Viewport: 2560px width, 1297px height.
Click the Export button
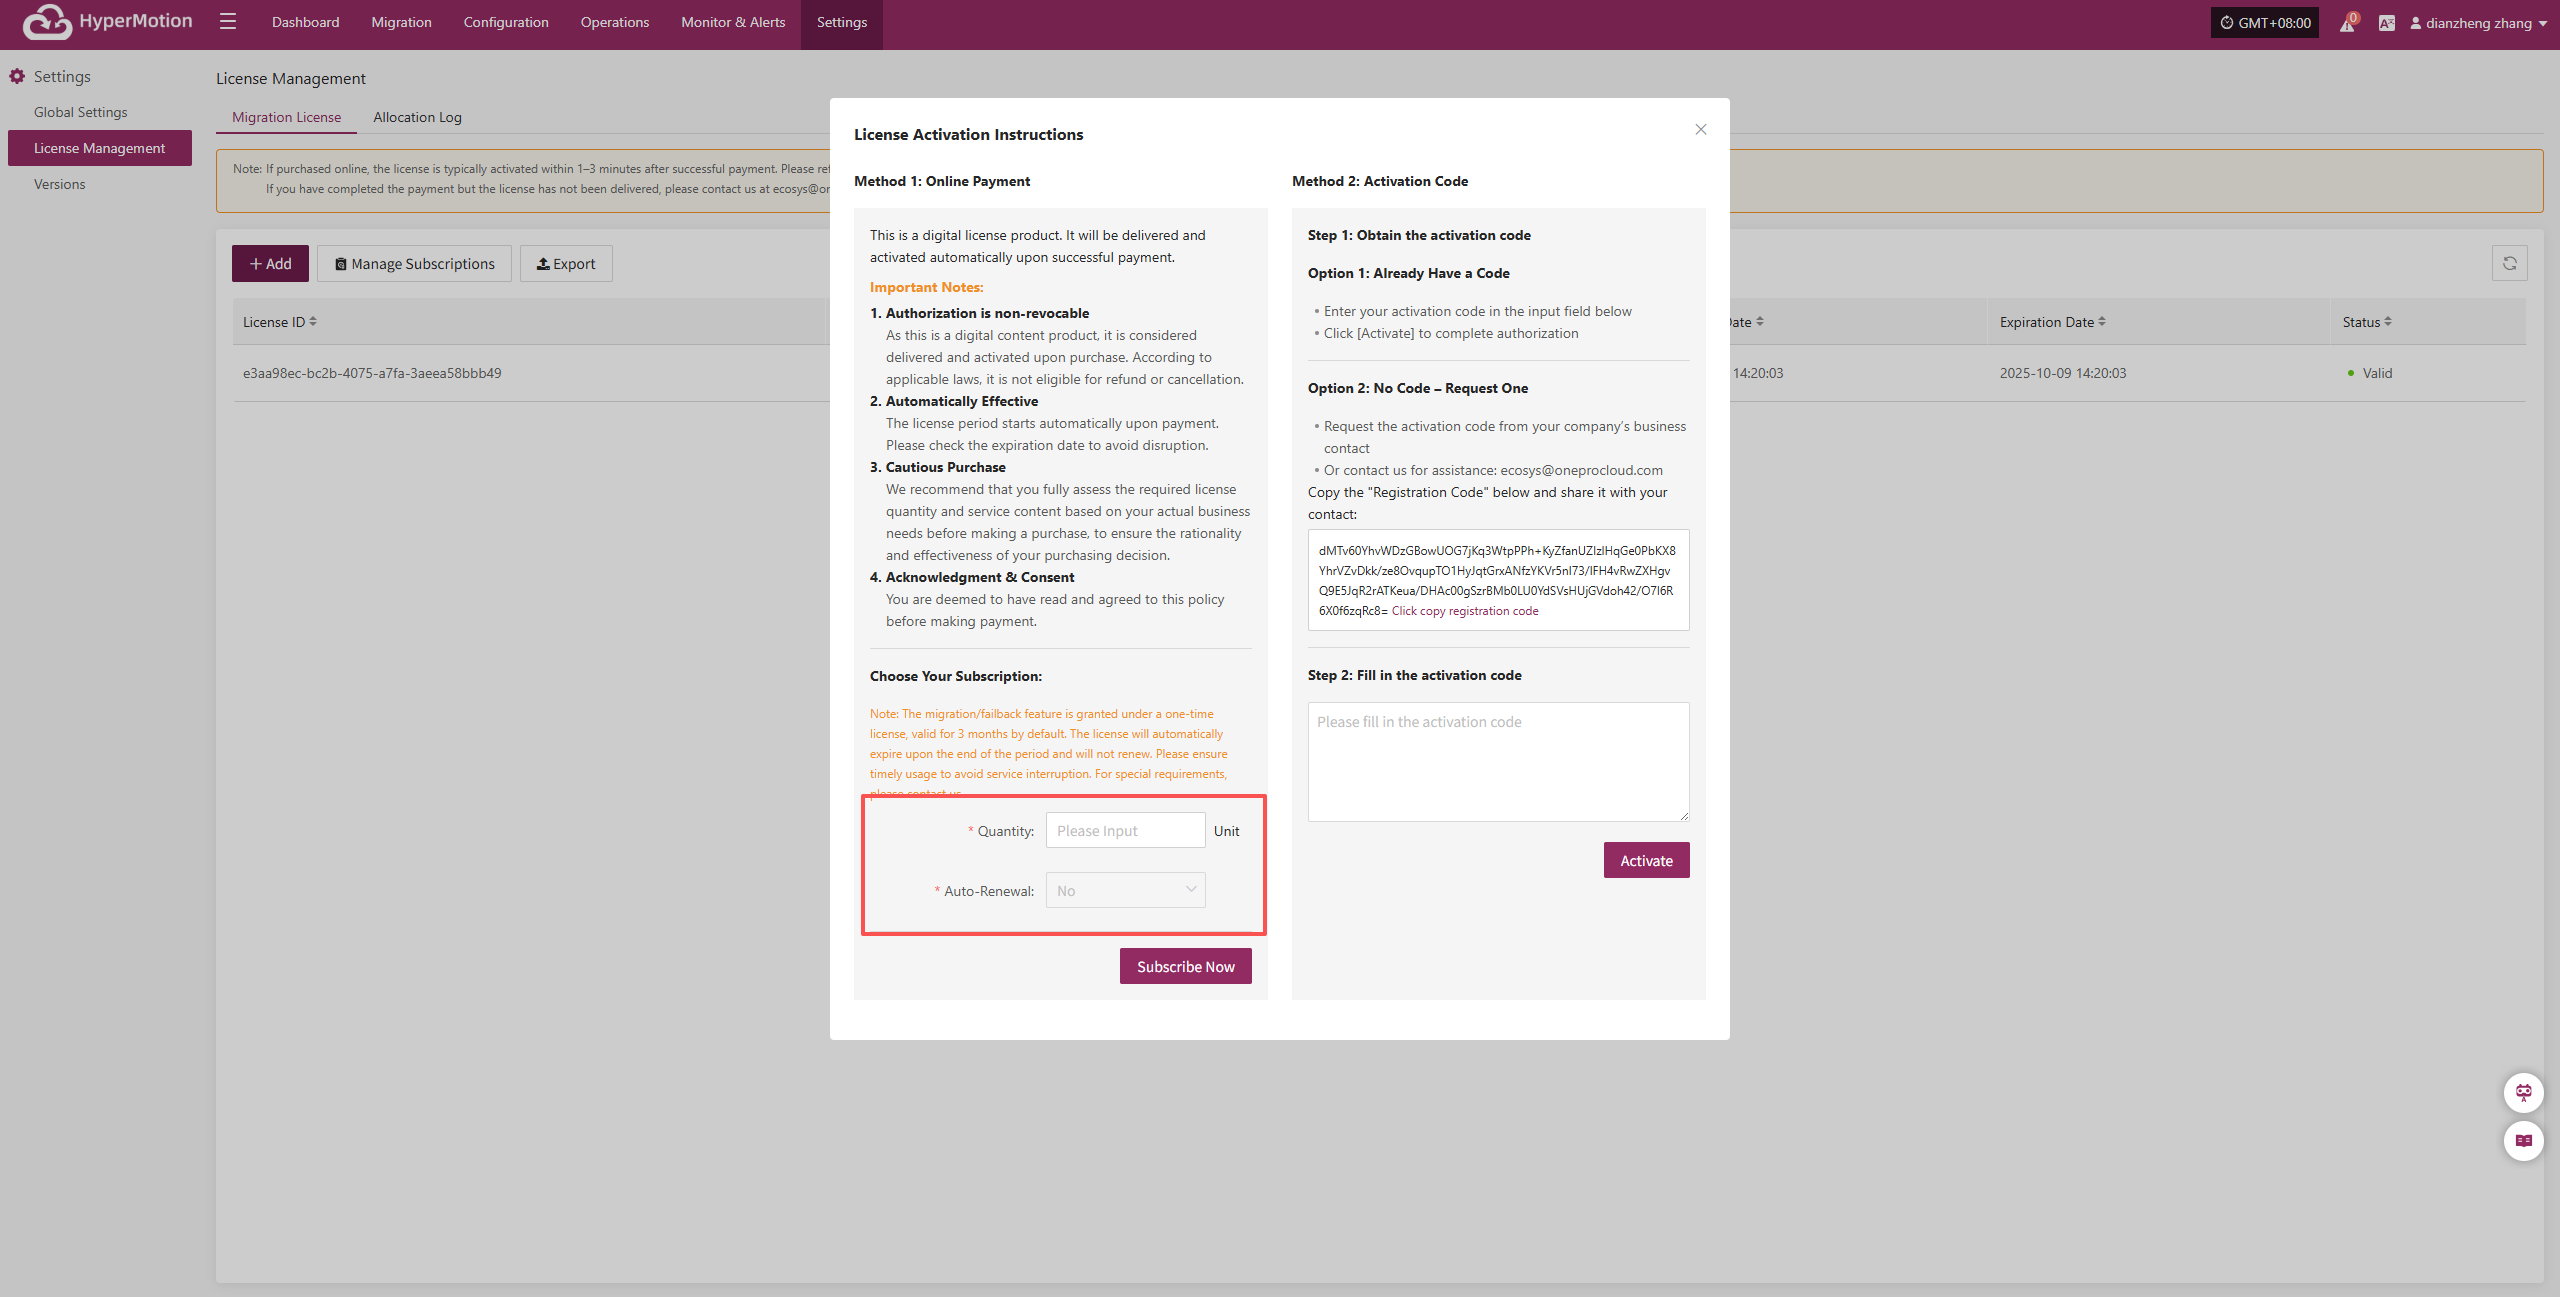566,263
